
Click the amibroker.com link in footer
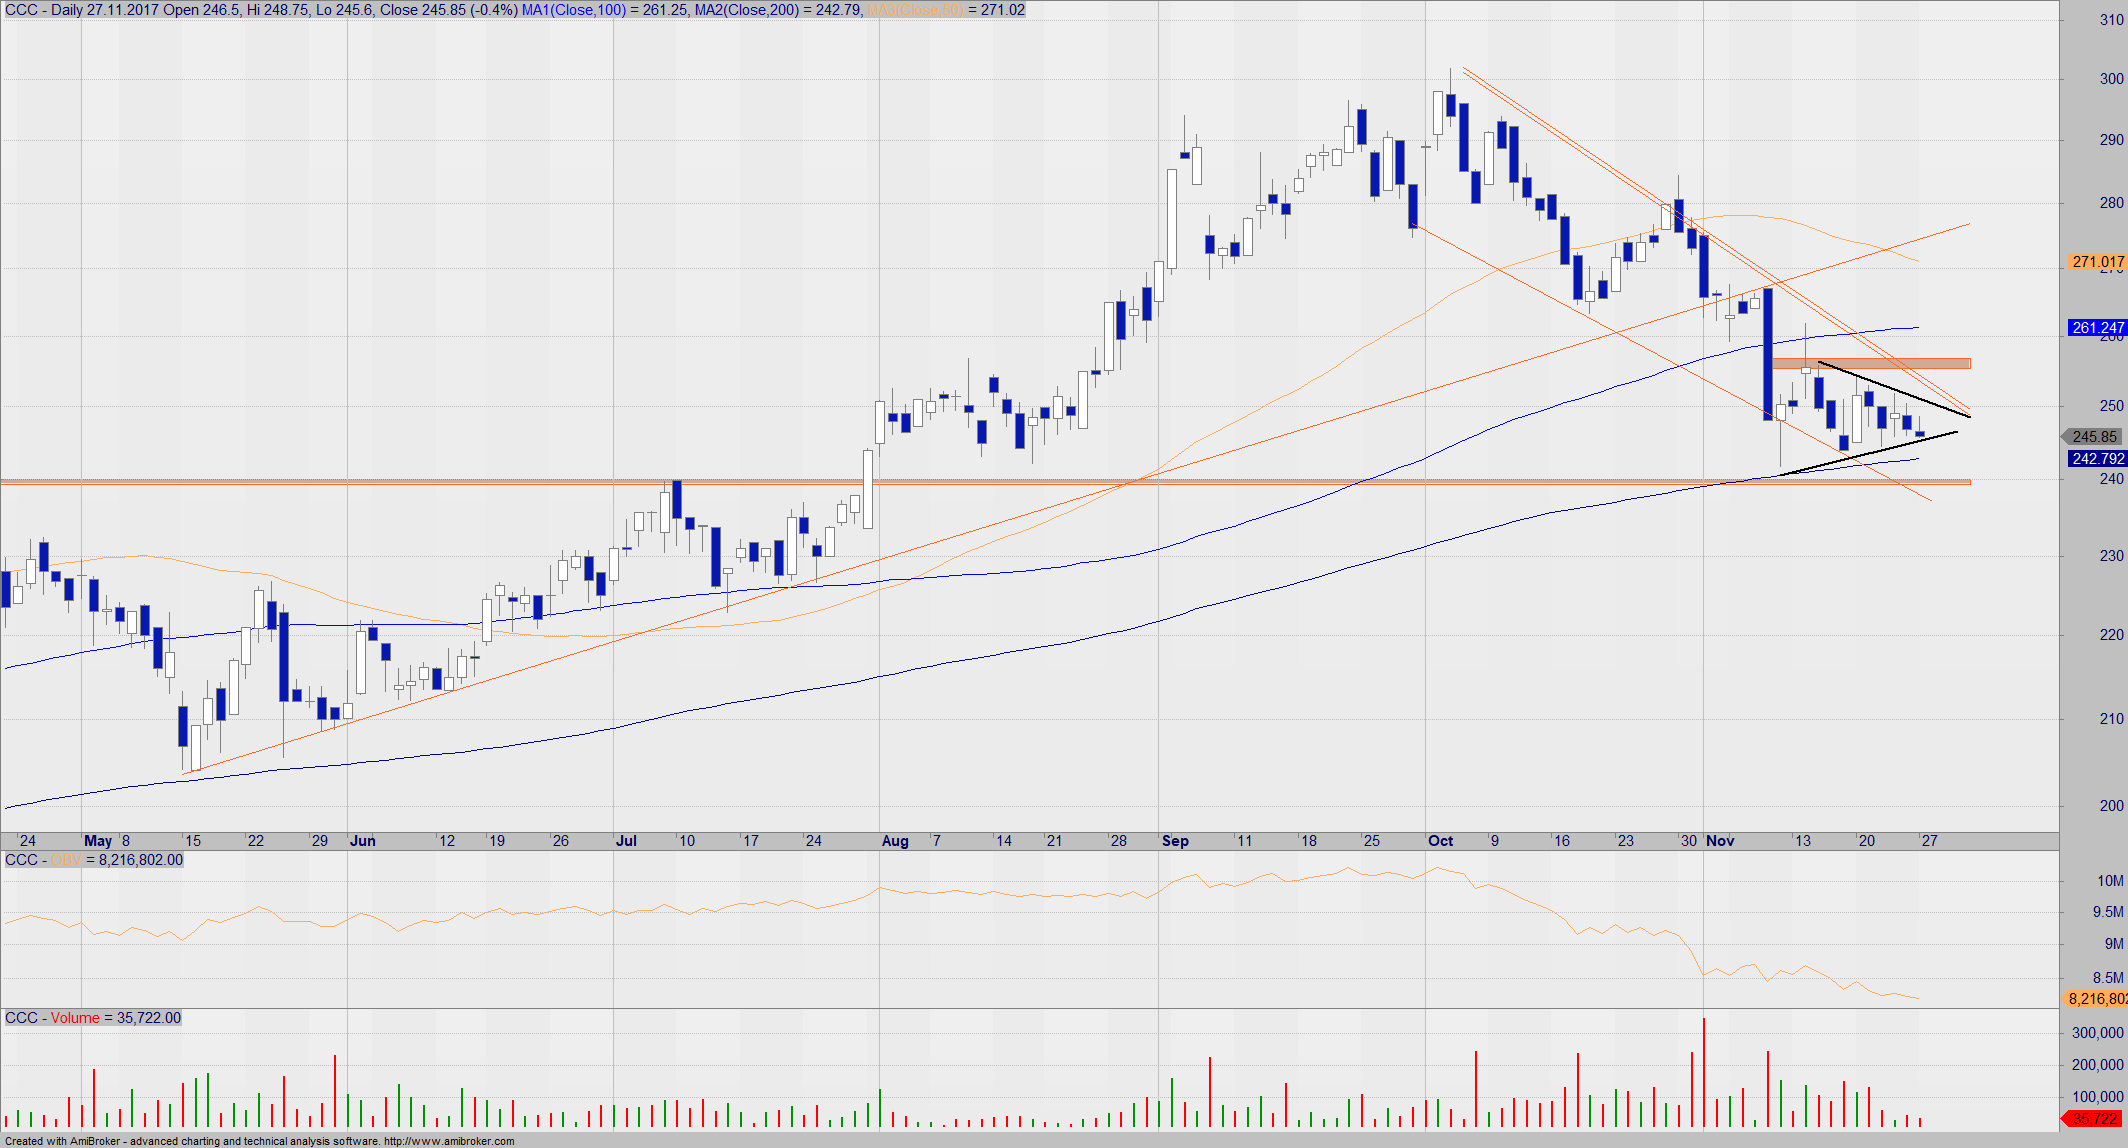tap(449, 1141)
